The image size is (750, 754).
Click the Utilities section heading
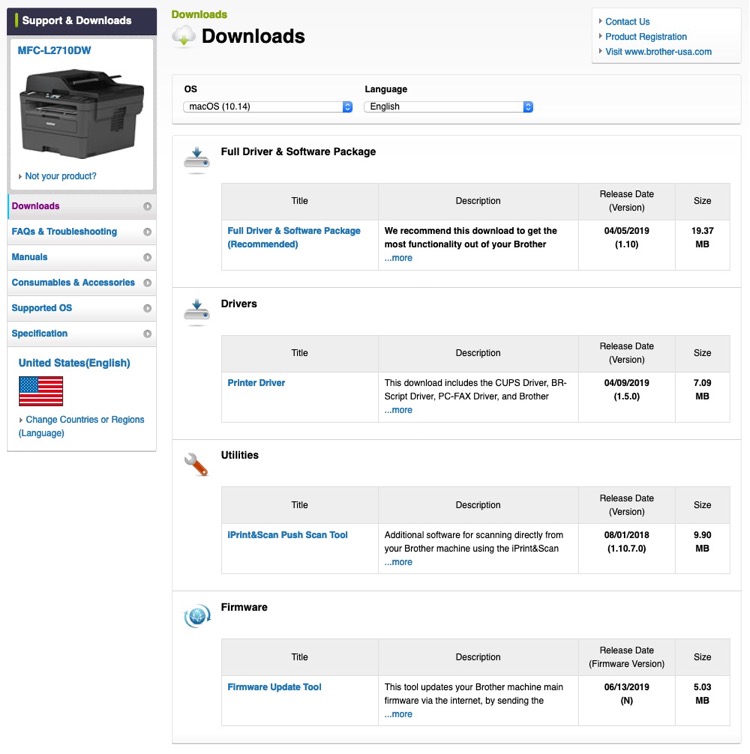[239, 455]
